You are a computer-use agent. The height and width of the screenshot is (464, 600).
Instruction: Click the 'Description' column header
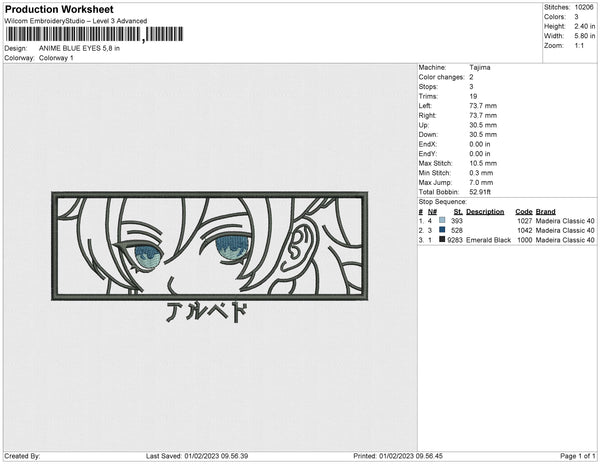[485, 212]
